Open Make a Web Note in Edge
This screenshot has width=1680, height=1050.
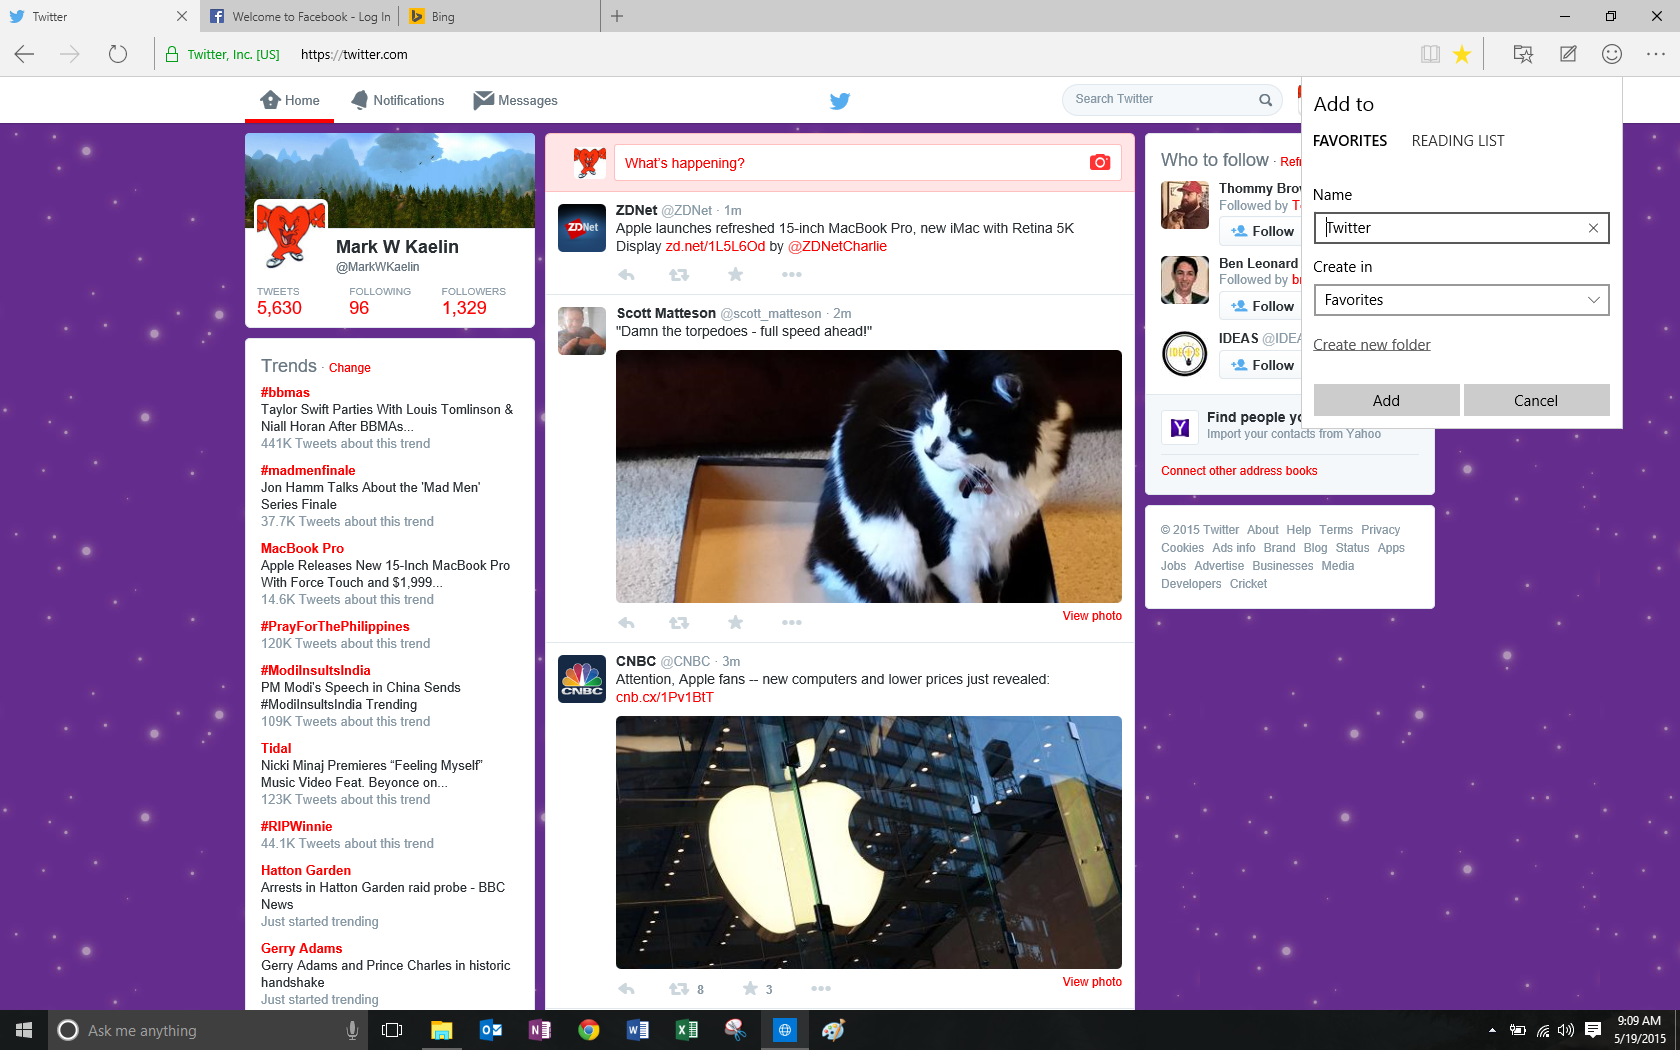point(1567,54)
